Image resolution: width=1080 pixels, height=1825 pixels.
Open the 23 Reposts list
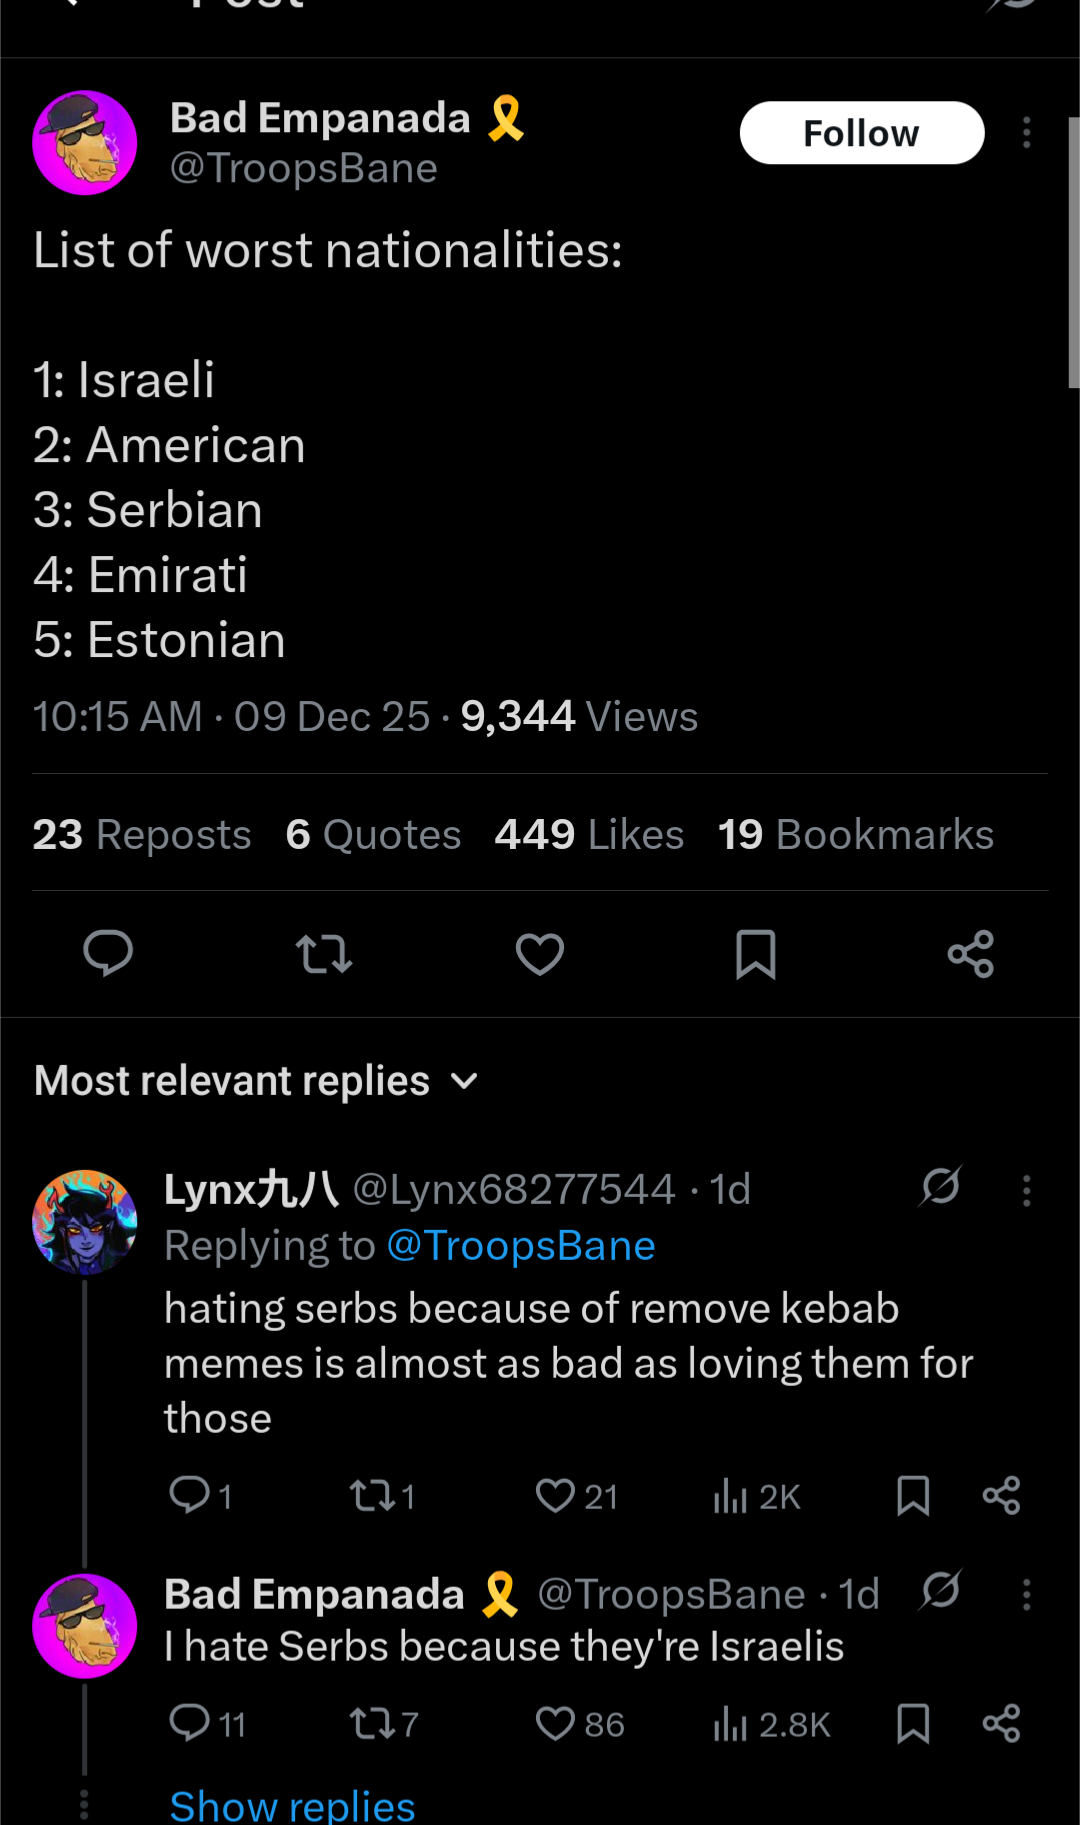142,835
